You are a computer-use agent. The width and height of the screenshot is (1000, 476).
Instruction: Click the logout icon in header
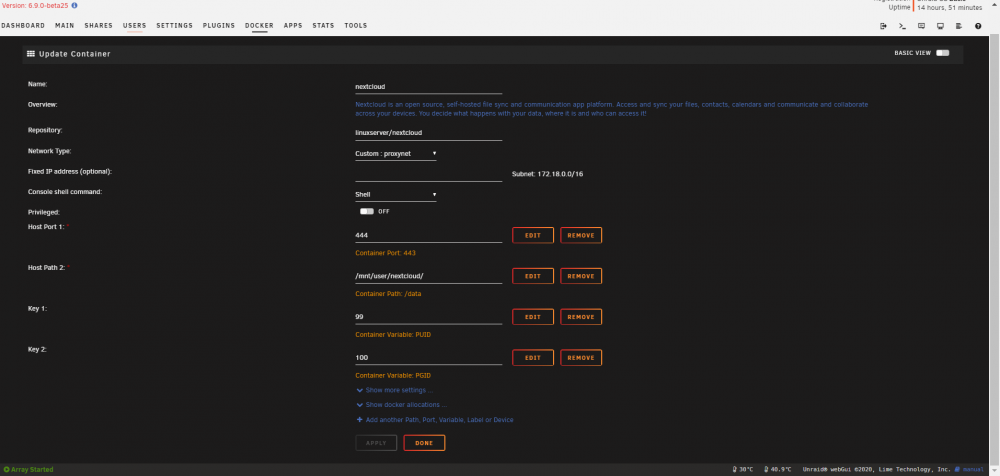pos(883,26)
